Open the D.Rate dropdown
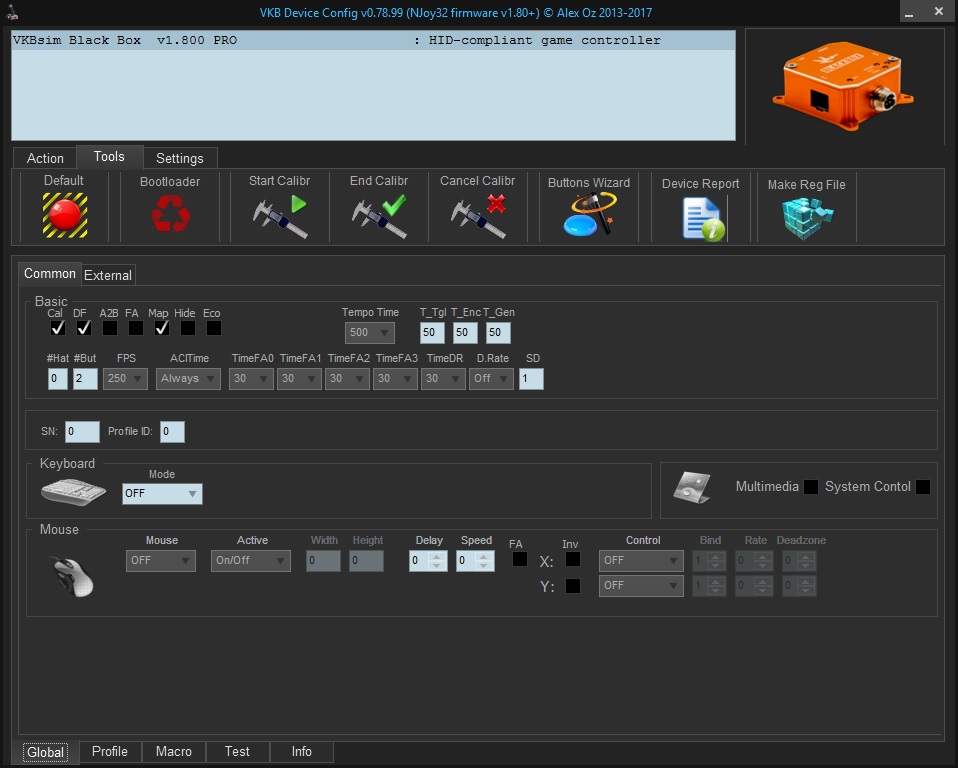 (491, 379)
